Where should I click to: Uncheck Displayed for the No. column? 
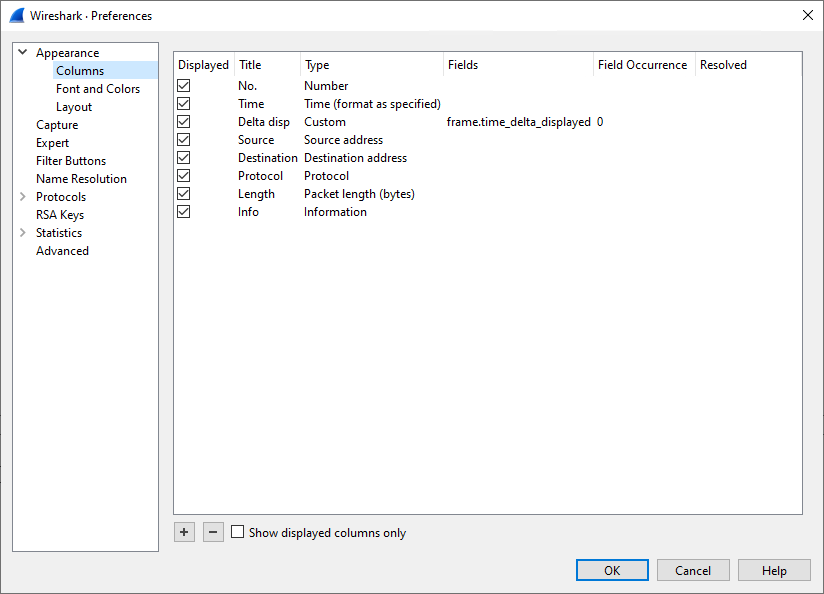[183, 85]
